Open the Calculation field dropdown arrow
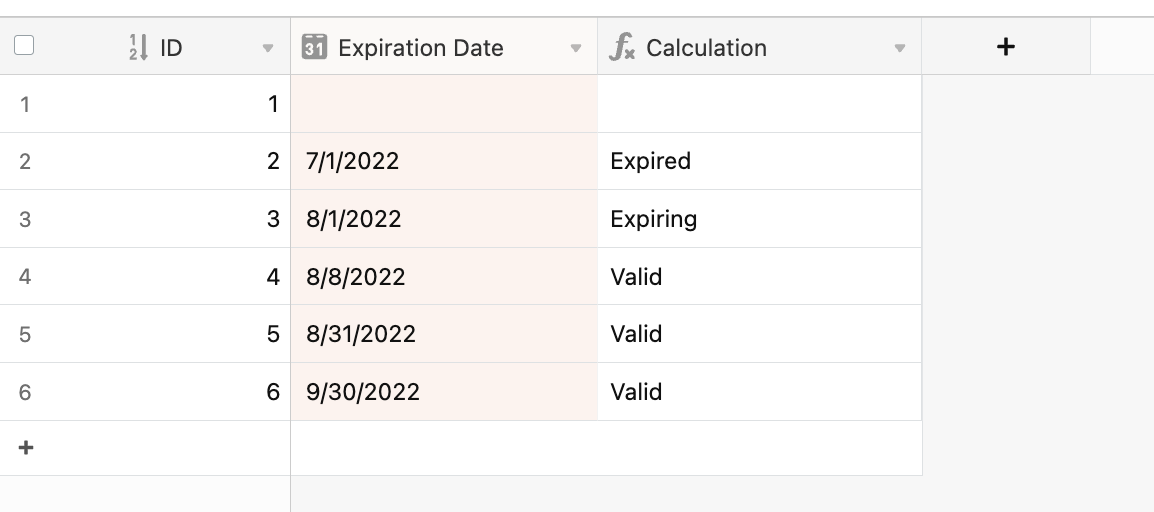 (899, 49)
